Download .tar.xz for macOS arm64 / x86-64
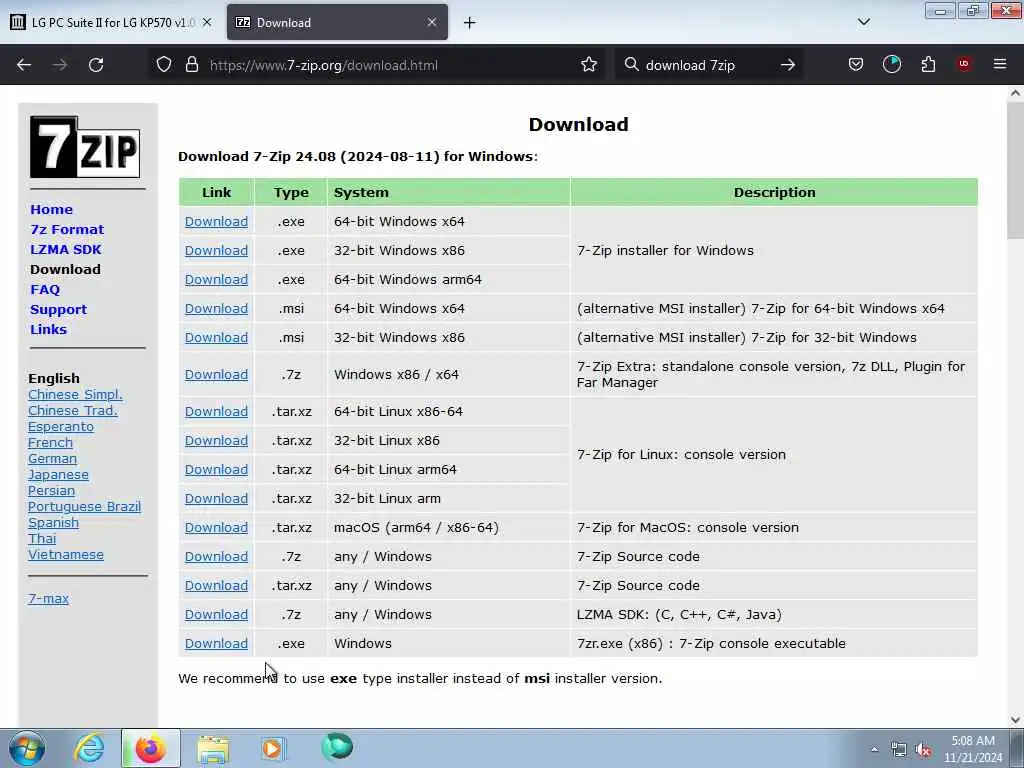Screen dimensions: 1024x768 click(x=216, y=528)
